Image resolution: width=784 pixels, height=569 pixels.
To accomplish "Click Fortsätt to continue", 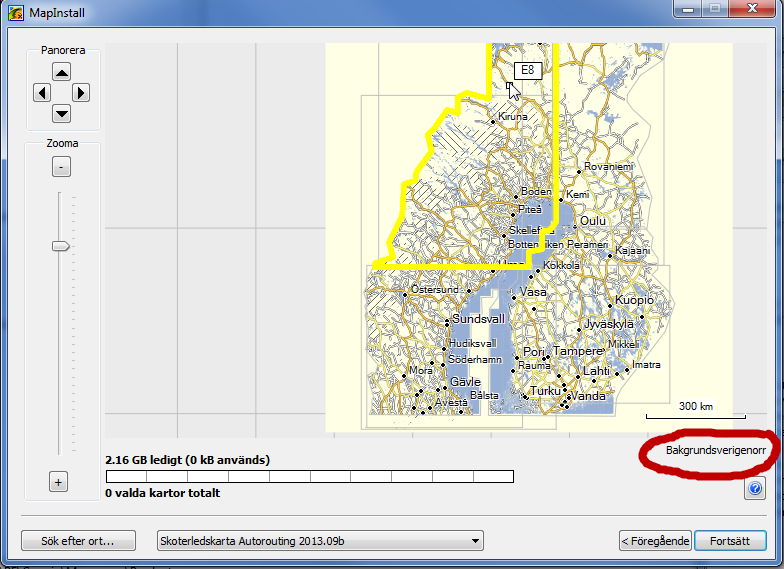I will tap(730, 541).
